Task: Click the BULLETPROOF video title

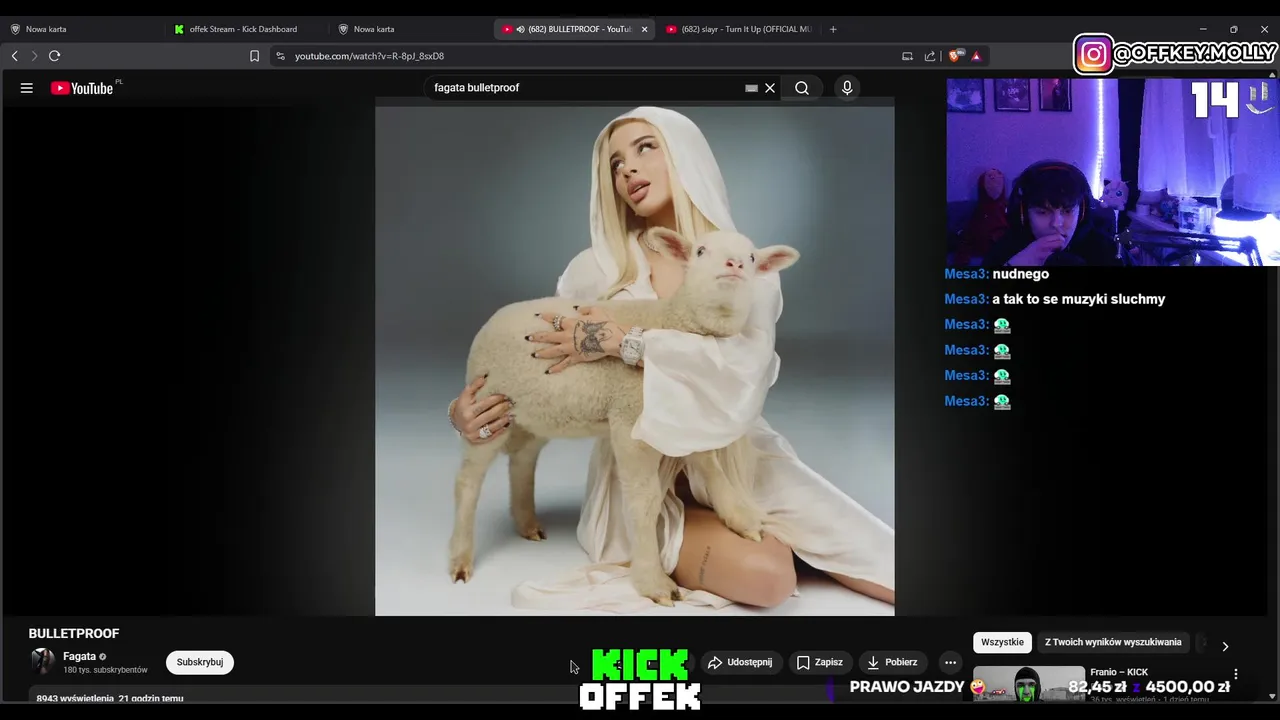Action: (74, 633)
